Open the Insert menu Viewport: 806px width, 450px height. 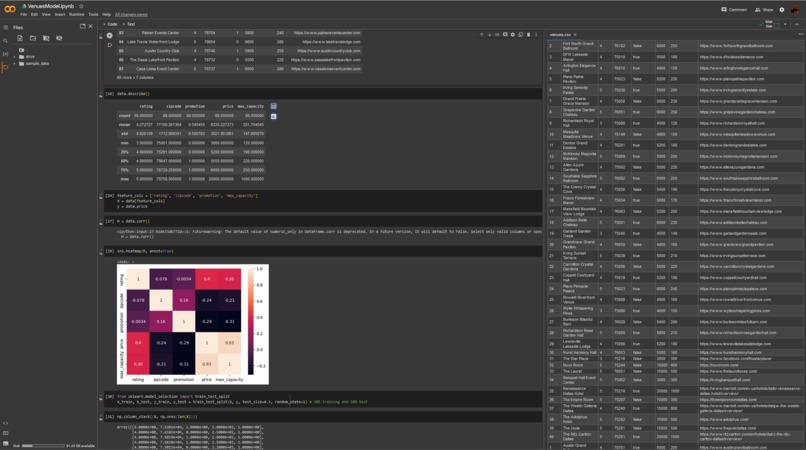pyautogui.click(x=60, y=14)
